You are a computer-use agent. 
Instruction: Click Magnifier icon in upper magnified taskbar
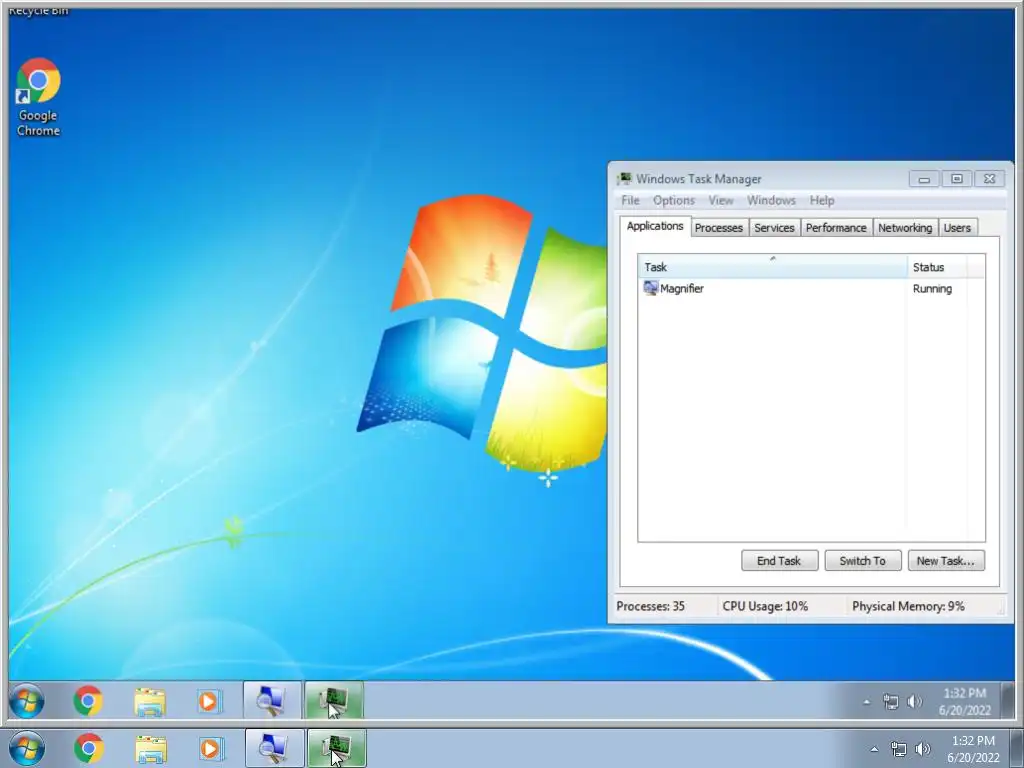tap(272, 700)
